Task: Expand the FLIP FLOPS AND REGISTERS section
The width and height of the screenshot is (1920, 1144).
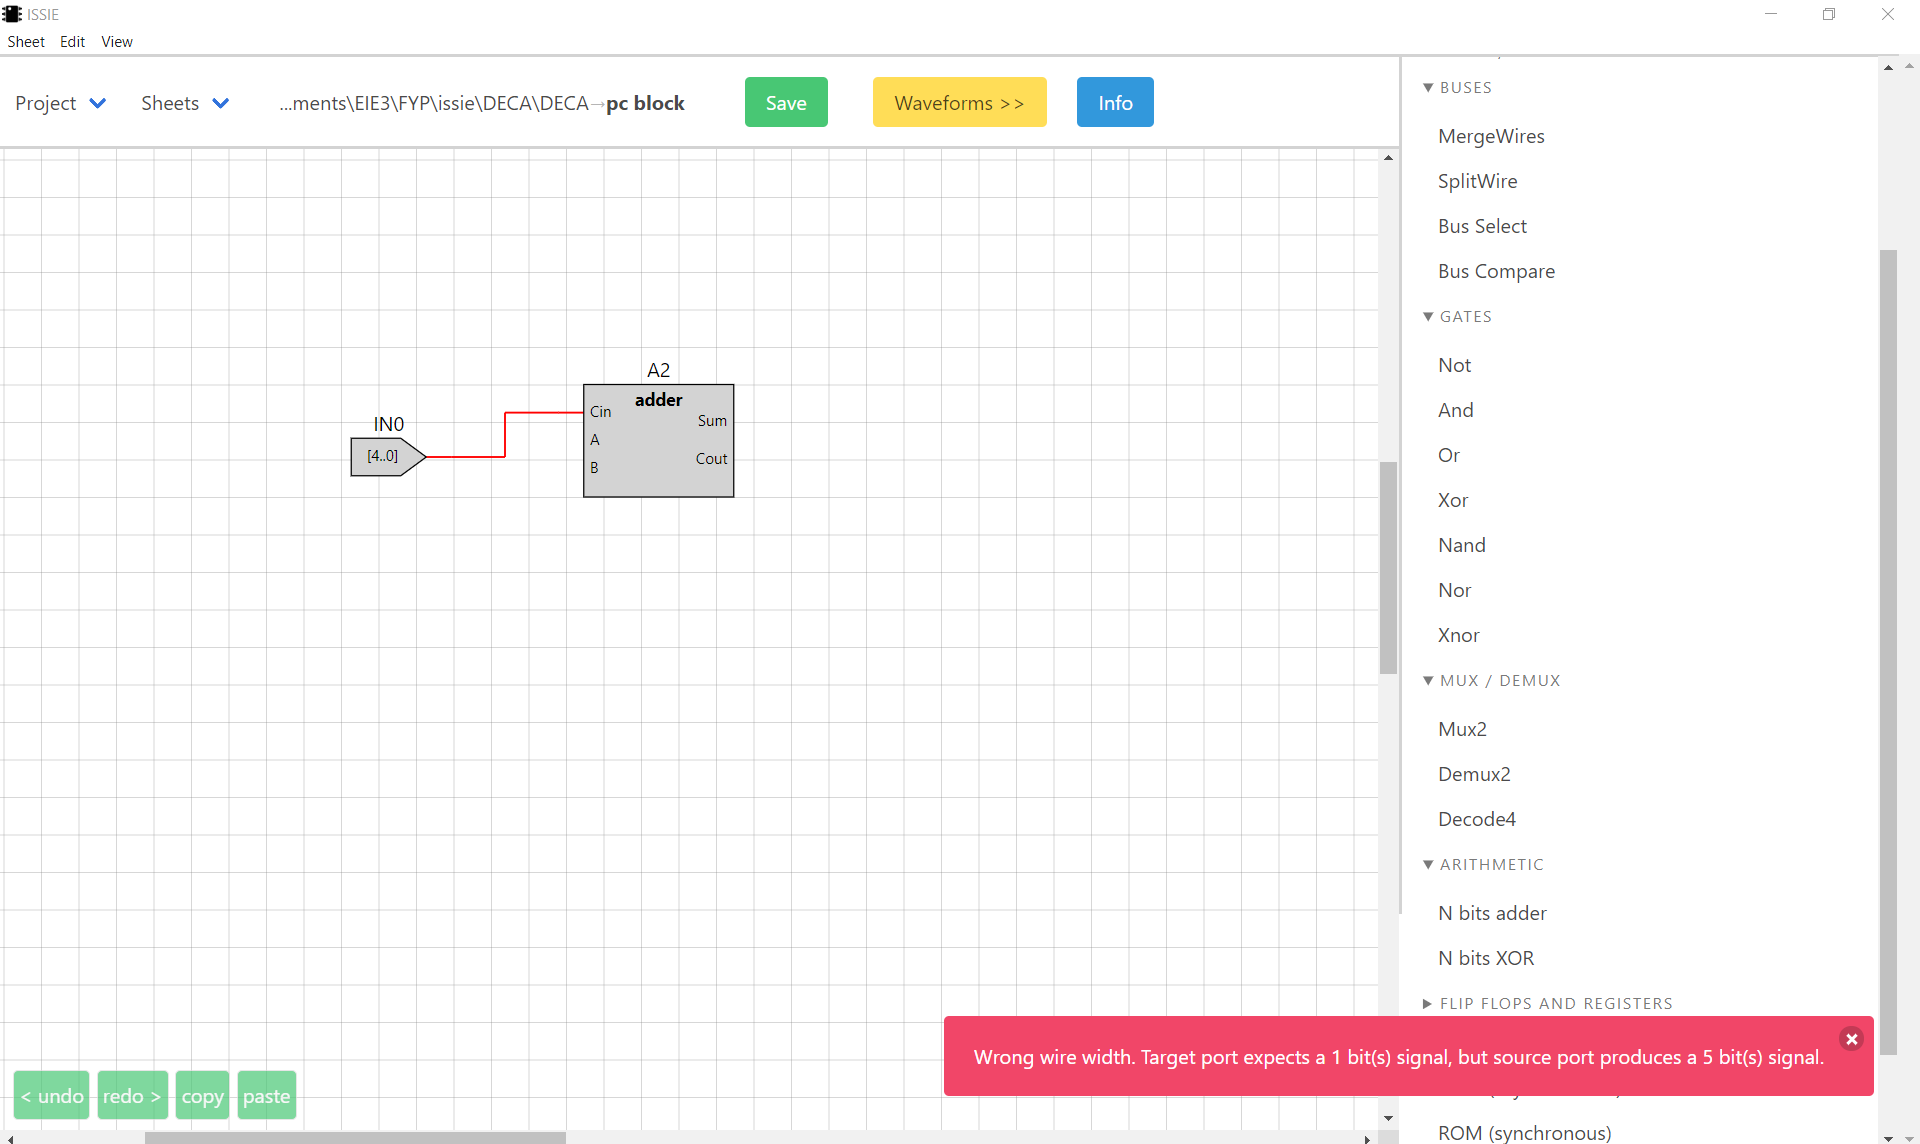Action: [1558, 1004]
